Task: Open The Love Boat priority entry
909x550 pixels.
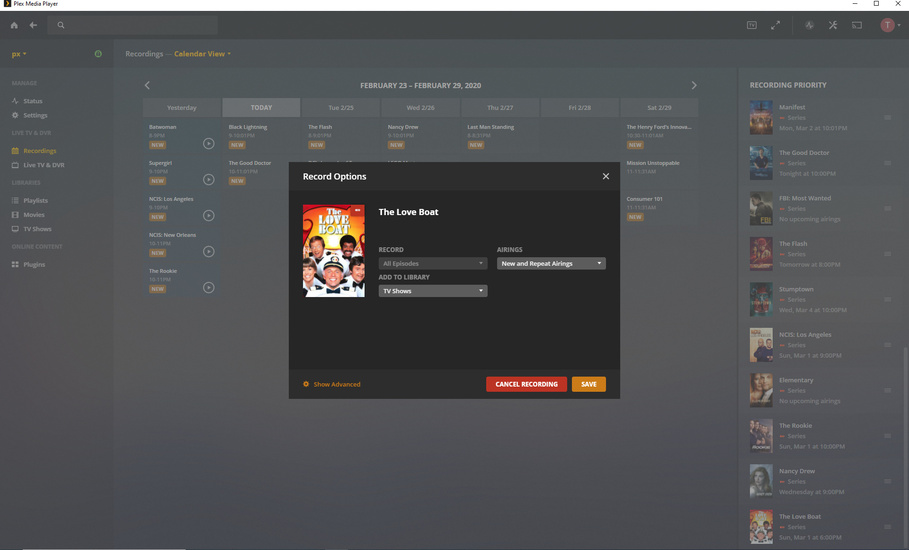Action: point(820,527)
